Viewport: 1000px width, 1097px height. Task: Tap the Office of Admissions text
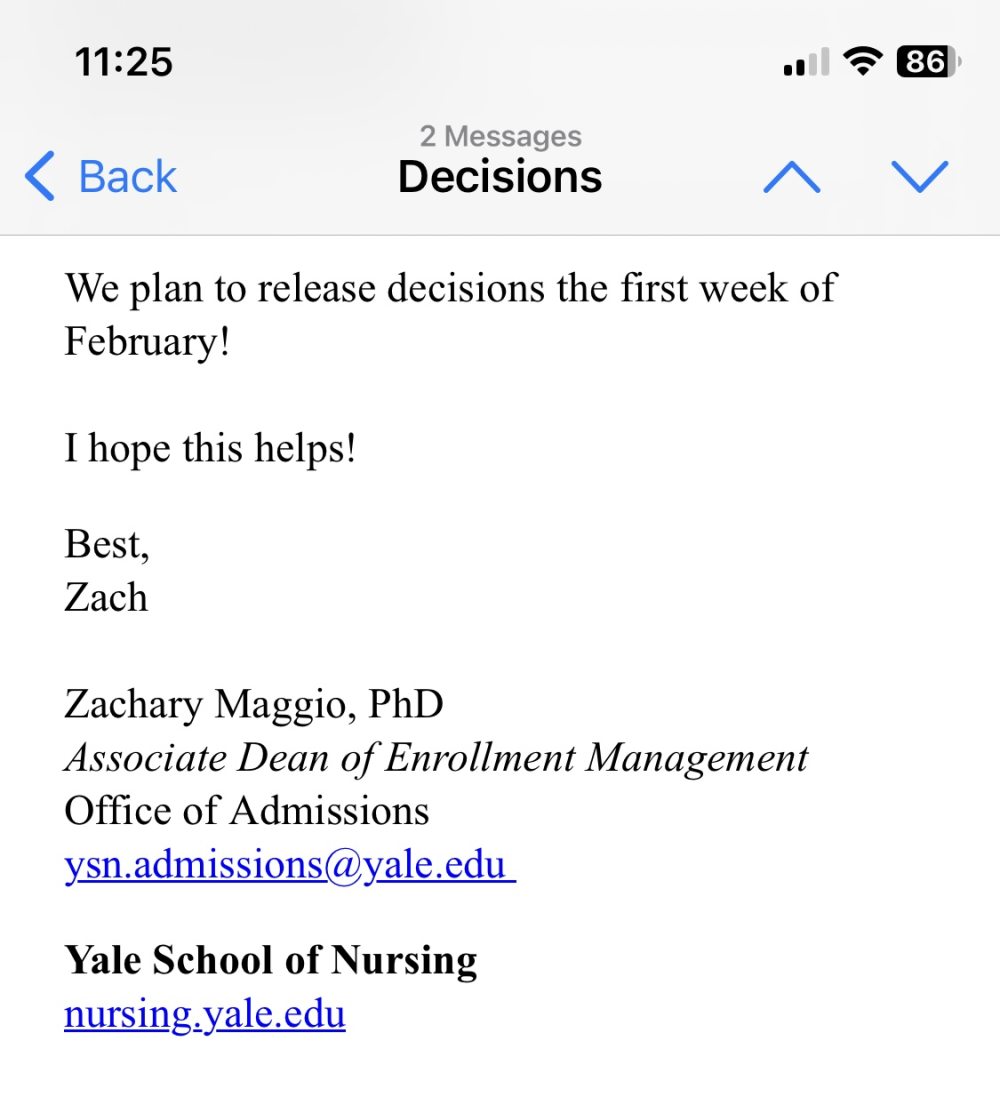[x=246, y=812]
